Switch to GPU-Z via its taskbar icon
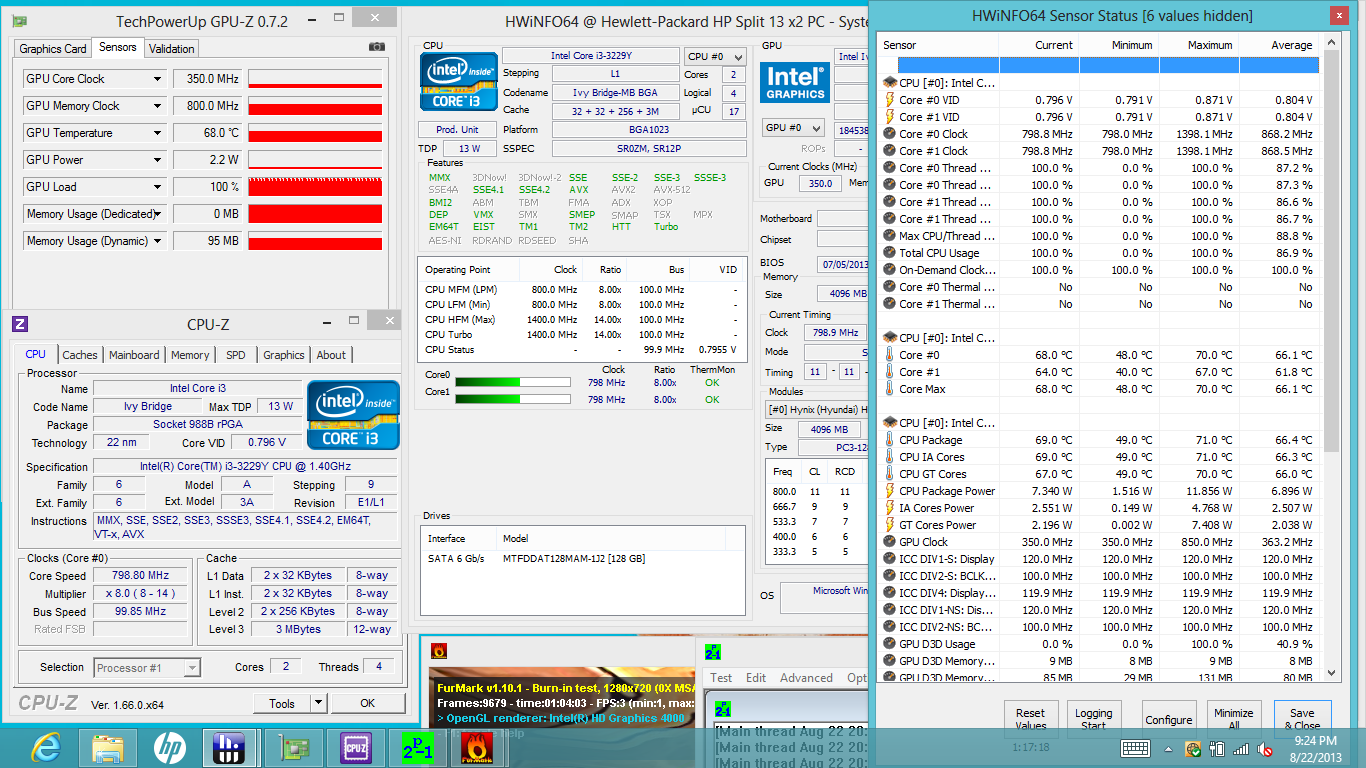The width and height of the screenshot is (1366, 768). (295, 747)
